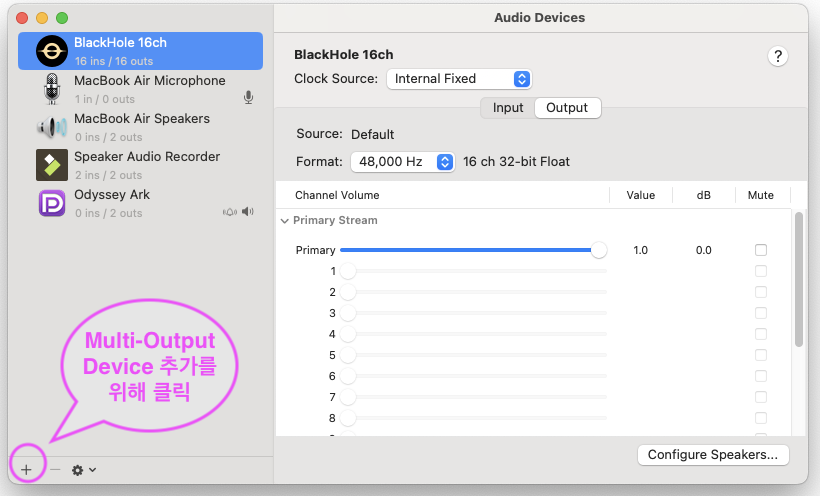Zoom window with the green button
Screen dimensions: 820x496
(x=62, y=18)
